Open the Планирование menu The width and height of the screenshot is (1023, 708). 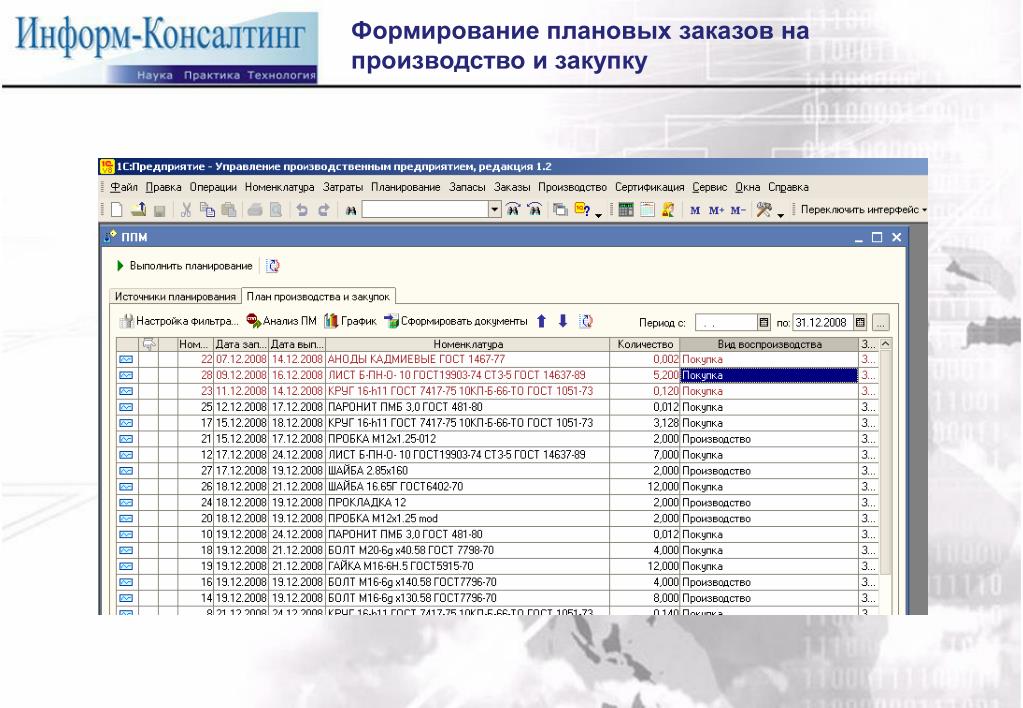tap(406, 187)
